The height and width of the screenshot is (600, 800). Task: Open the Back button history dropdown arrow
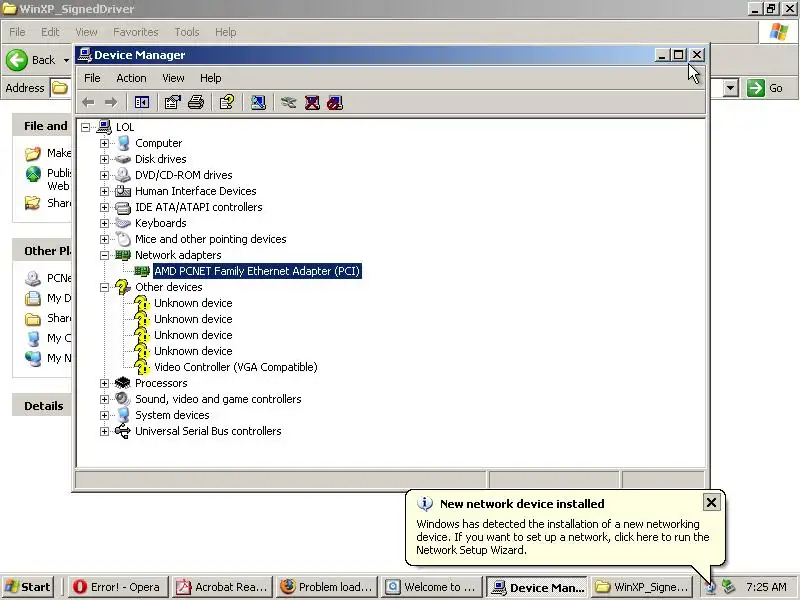66,60
